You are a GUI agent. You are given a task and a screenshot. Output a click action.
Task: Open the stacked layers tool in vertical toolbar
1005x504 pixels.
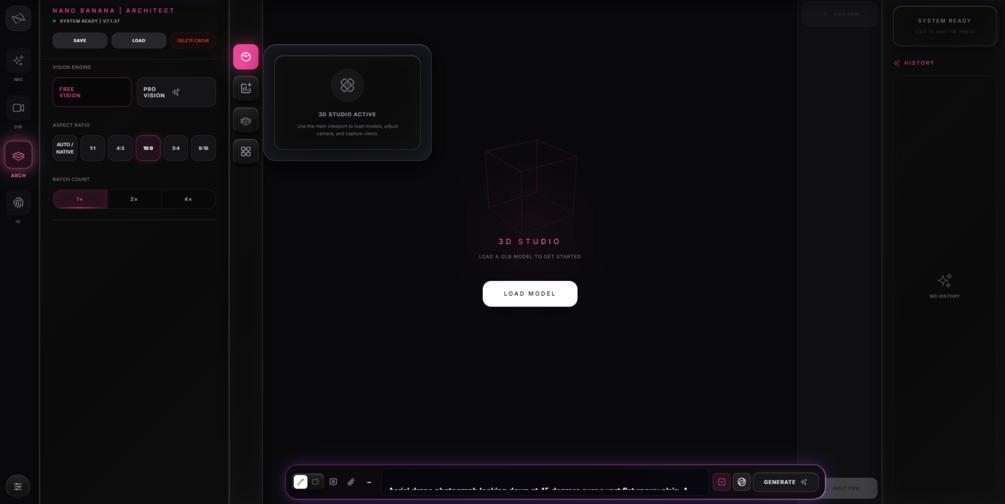pyautogui.click(x=245, y=120)
